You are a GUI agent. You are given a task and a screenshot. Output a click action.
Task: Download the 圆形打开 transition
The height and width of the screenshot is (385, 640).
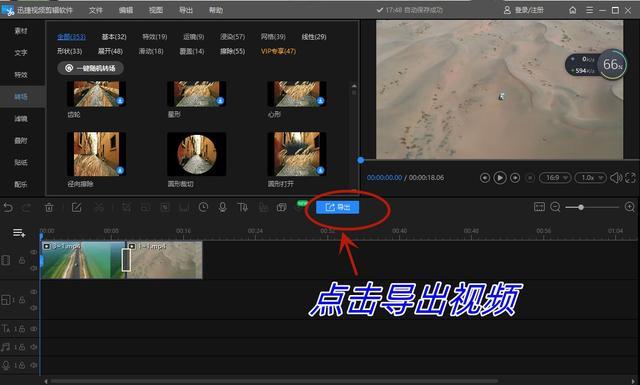pos(320,170)
